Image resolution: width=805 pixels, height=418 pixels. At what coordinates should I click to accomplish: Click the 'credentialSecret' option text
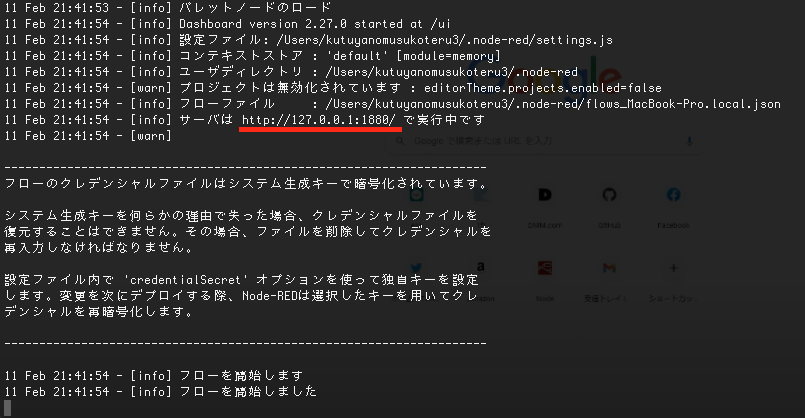pyautogui.click(x=186, y=280)
